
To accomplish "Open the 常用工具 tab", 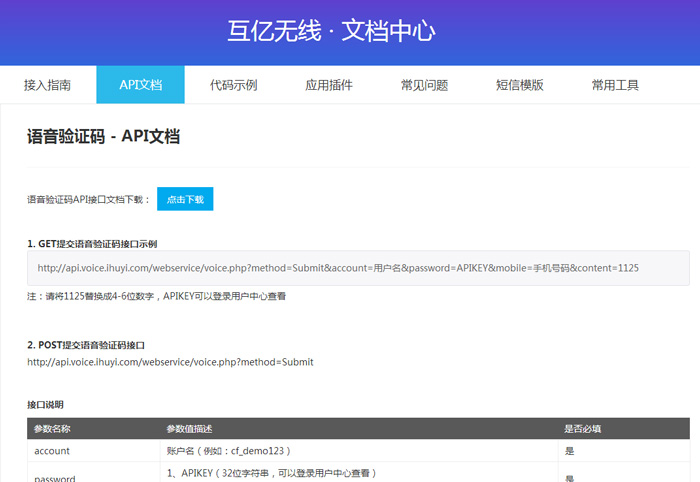I will [x=614, y=85].
